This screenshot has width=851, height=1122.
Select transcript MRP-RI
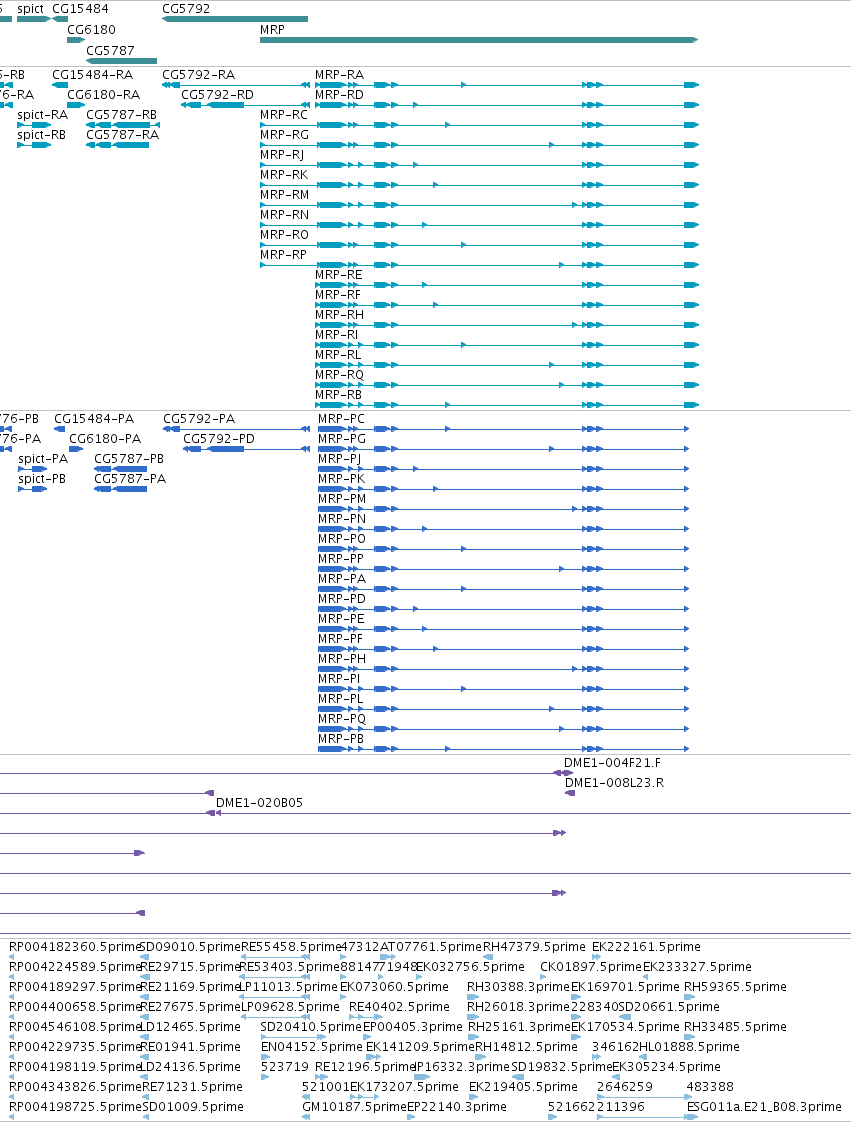(x=336, y=336)
